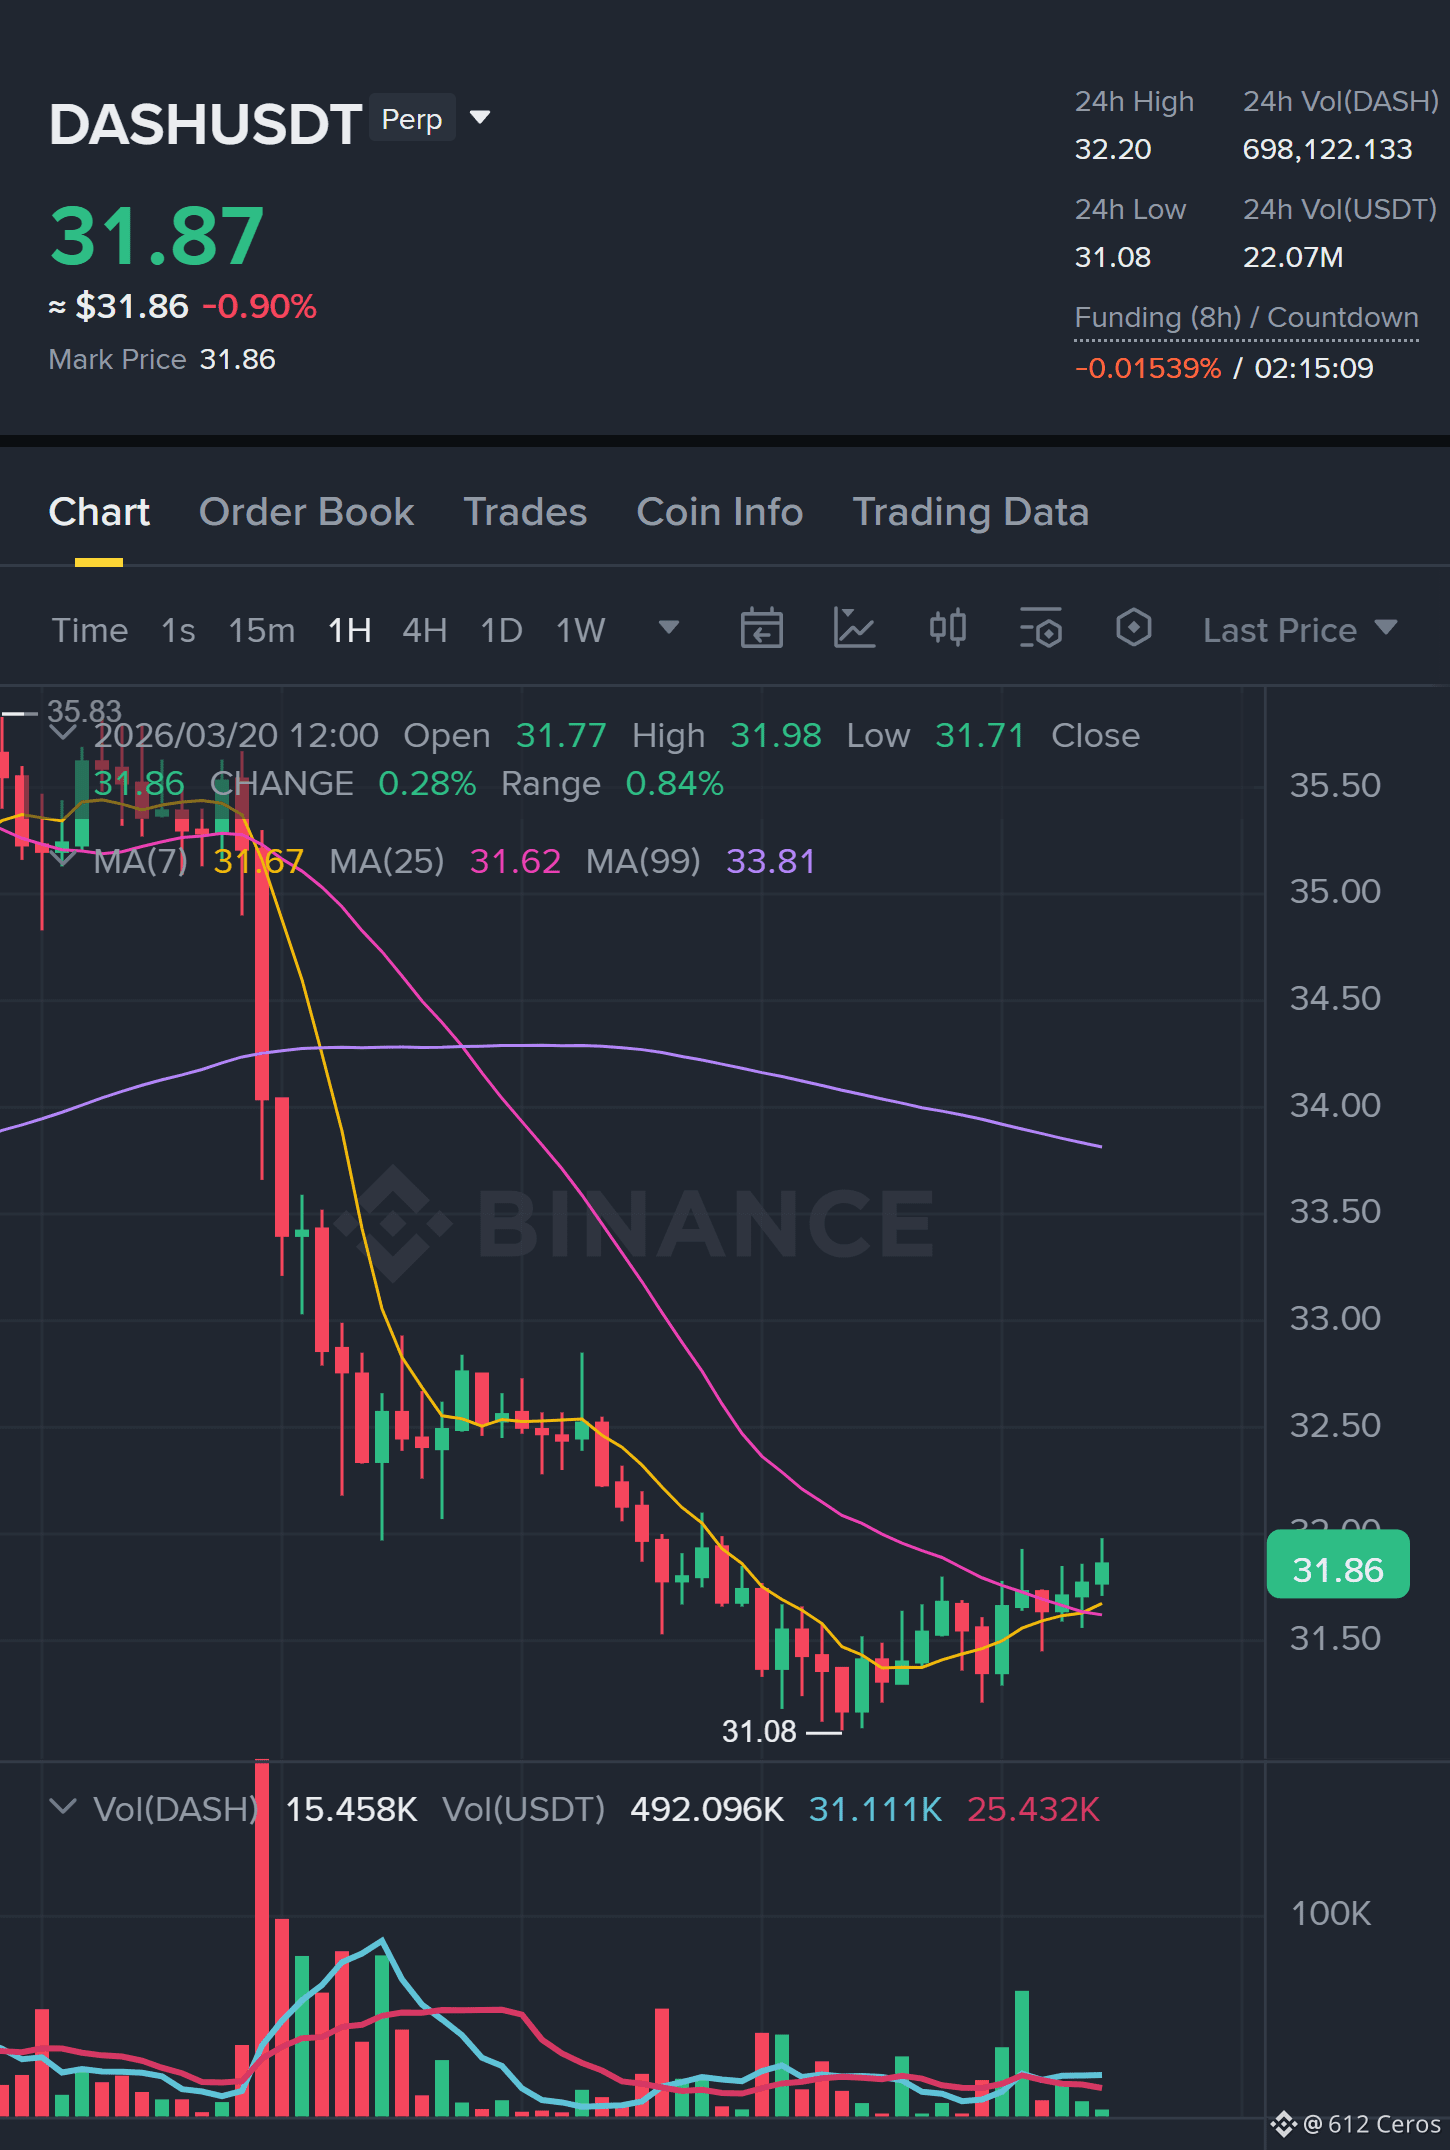Screen dimensions: 1450x2150
Task: Open the calendar date-jump icon
Action: [x=761, y=629]
